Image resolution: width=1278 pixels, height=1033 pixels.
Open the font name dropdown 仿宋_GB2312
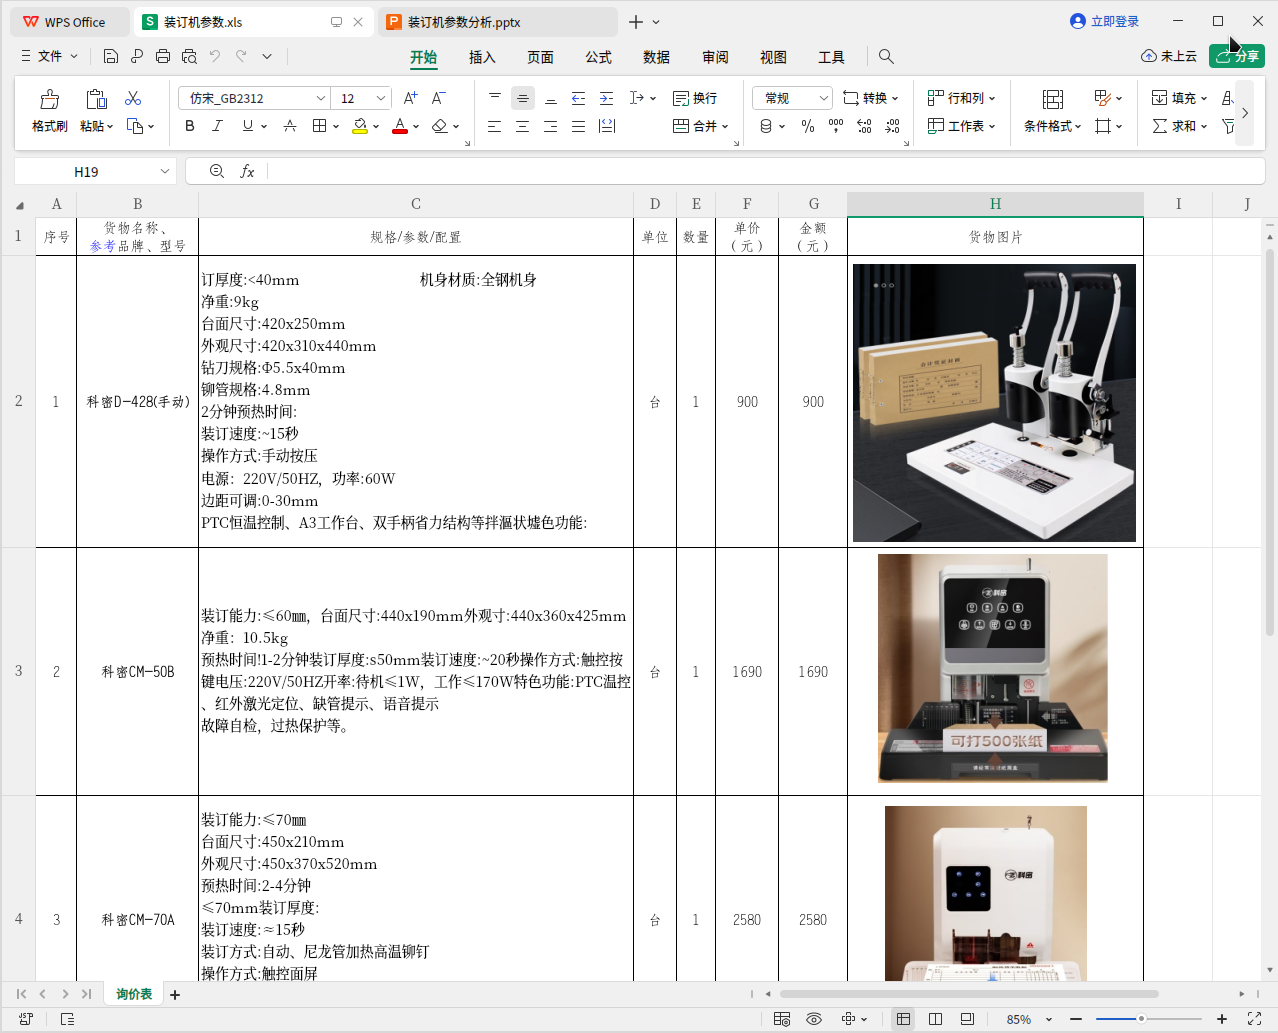tap(320, 98)
